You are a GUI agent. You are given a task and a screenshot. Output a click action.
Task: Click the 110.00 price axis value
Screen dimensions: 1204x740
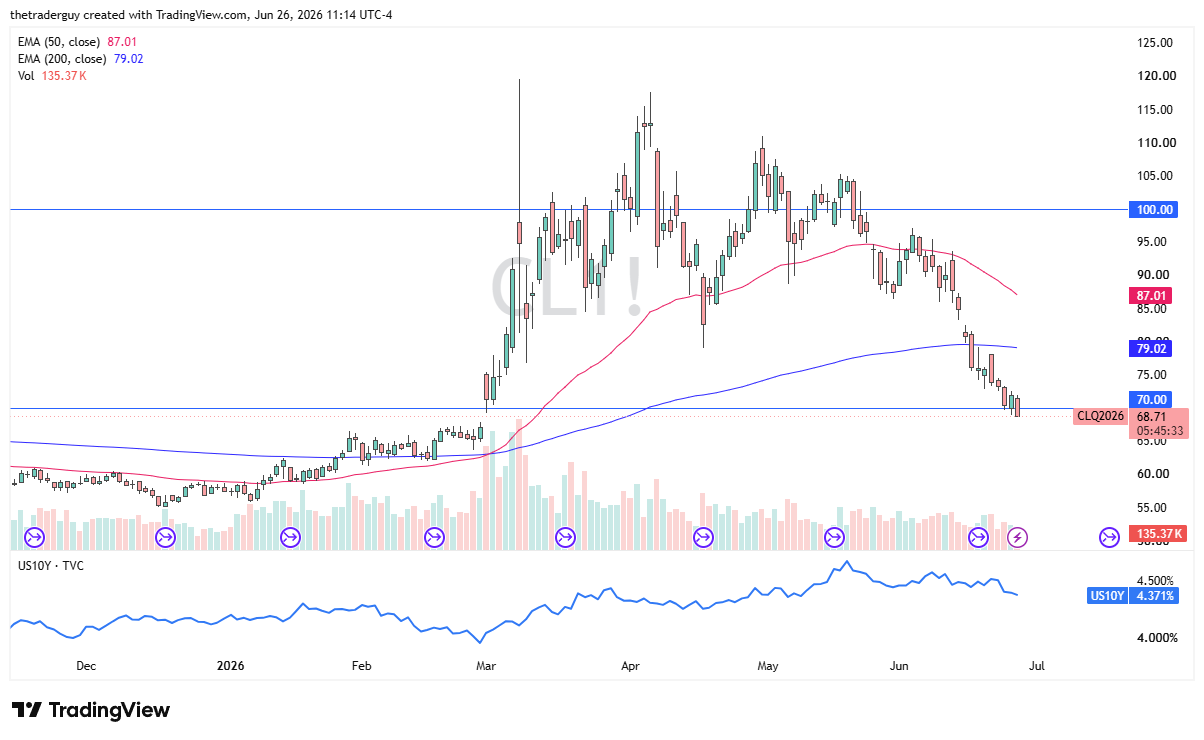1155,143
